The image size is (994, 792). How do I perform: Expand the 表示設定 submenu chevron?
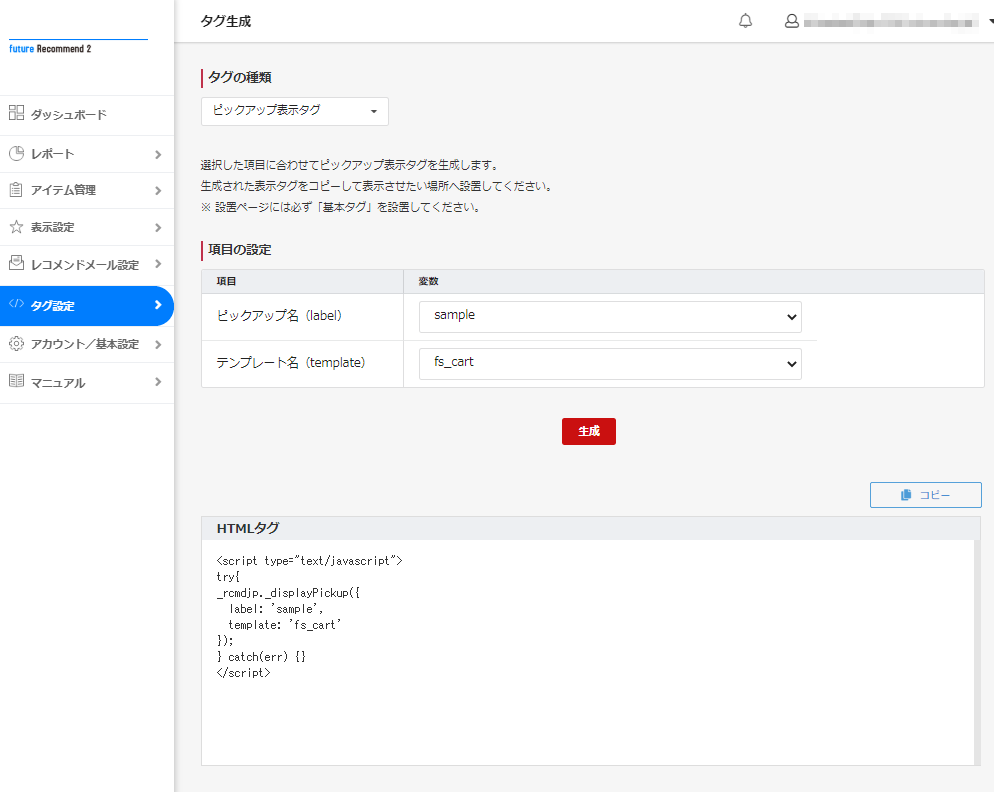(158, 227)
